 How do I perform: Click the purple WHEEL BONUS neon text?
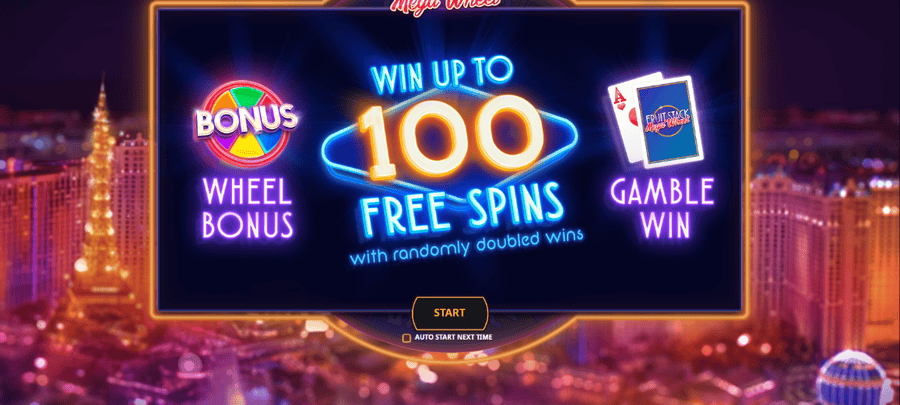point(247,208)
